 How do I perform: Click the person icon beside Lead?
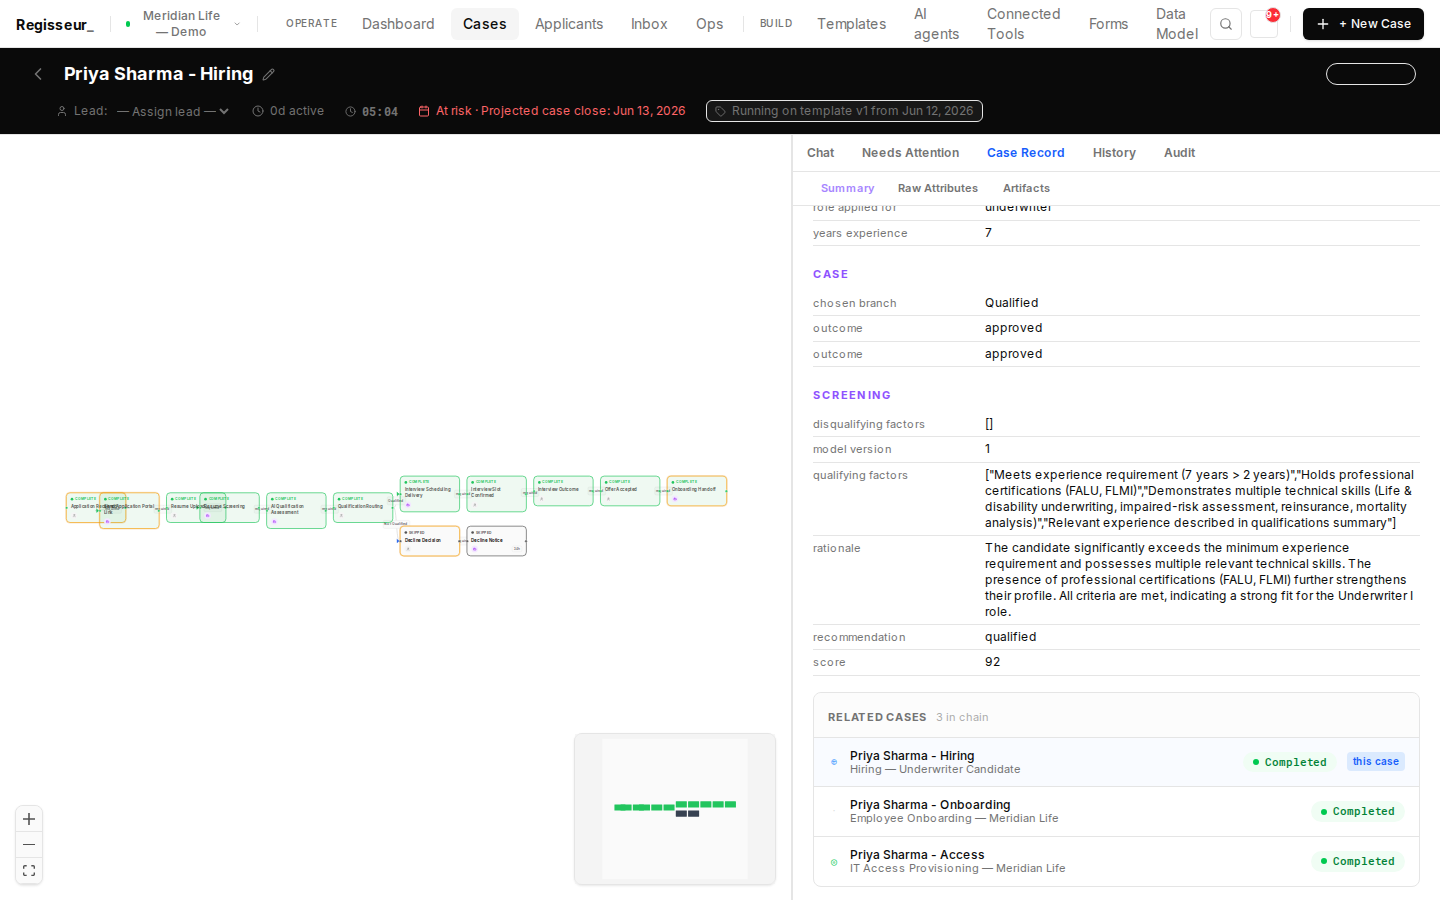coord(62,111)
